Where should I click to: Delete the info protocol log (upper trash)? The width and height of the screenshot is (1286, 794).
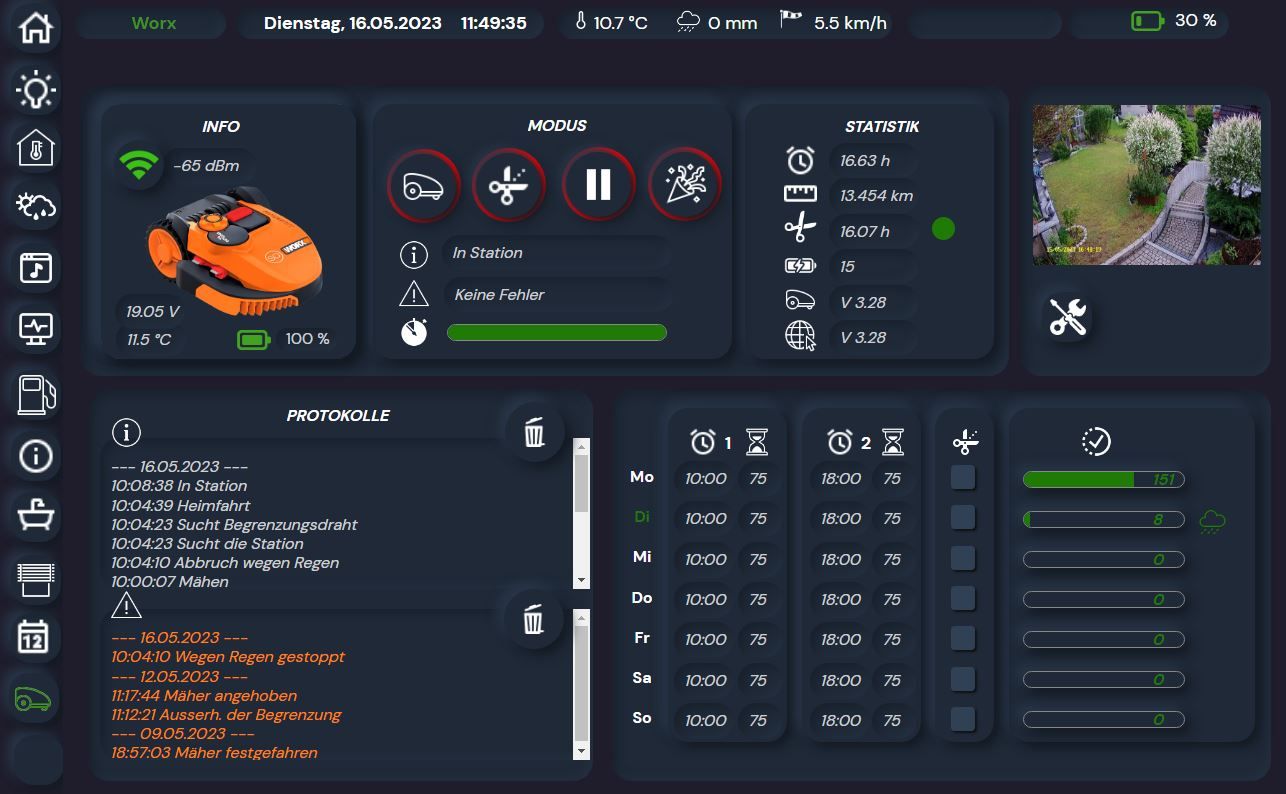pyautogui.click(x=534, y=432)
